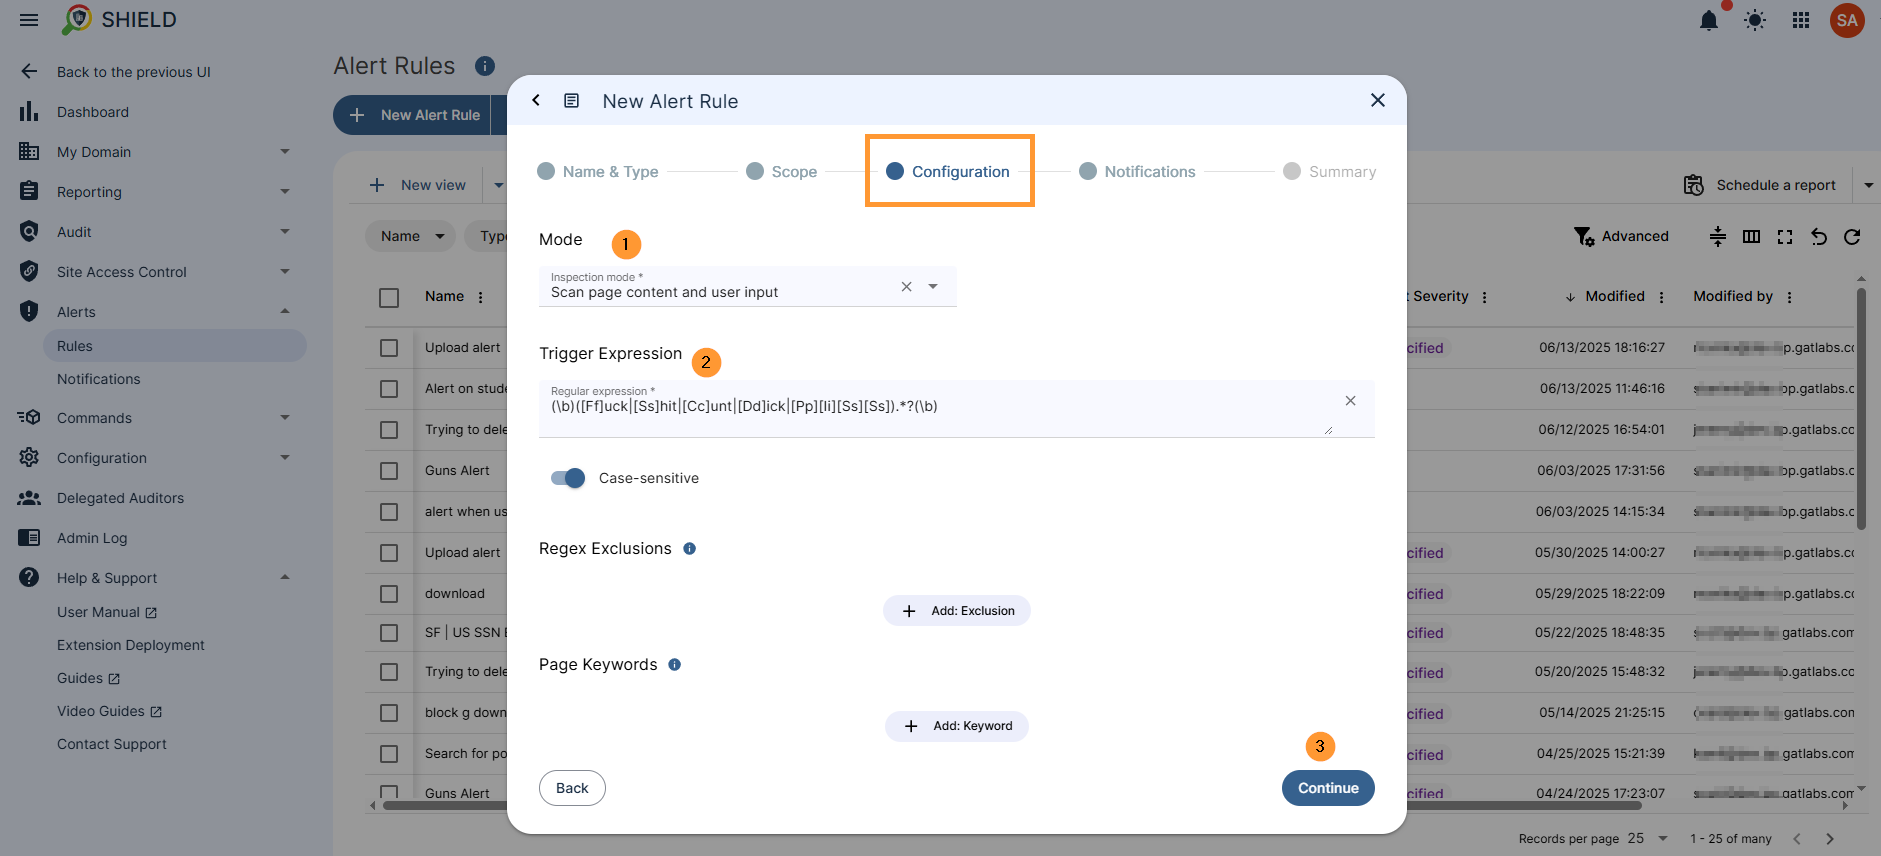Open the Modified by column options menu
The height and width of the screenshot is (856, 1881).
[x=1789, y=297]
